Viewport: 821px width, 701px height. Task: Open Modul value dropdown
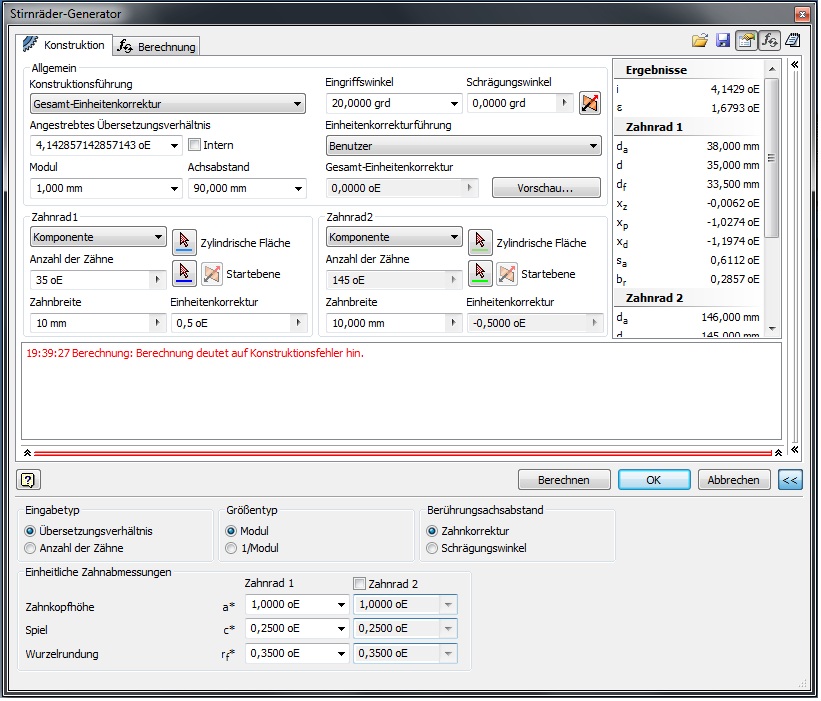point(175,189)
